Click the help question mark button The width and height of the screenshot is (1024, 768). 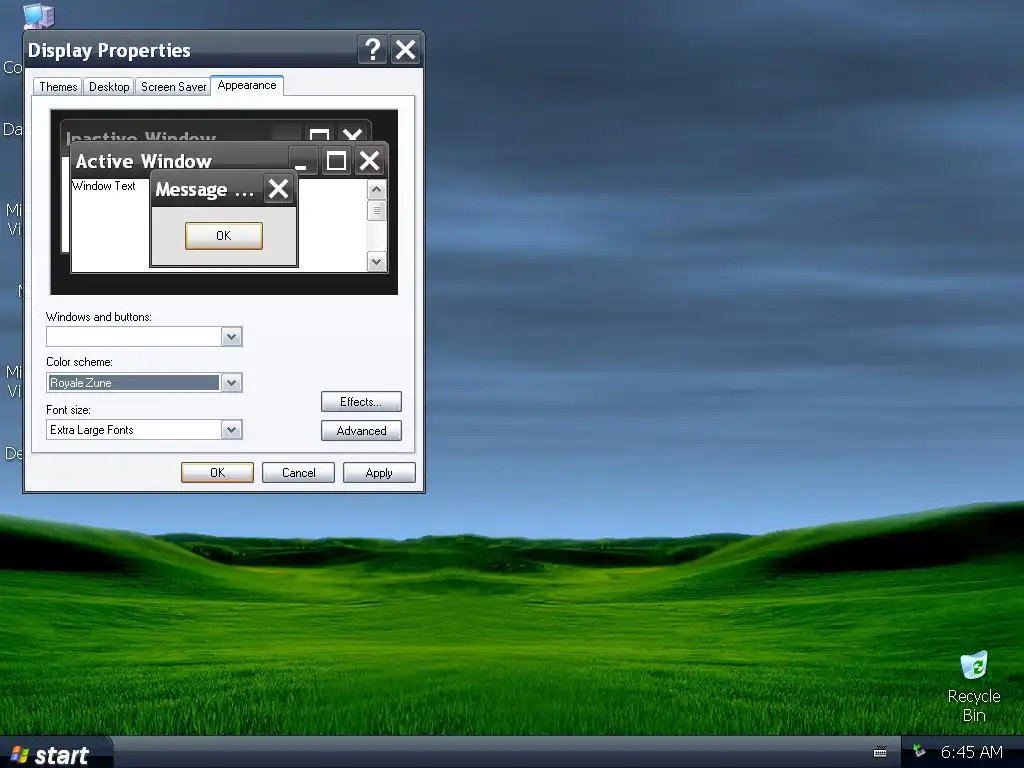point(373,50)
